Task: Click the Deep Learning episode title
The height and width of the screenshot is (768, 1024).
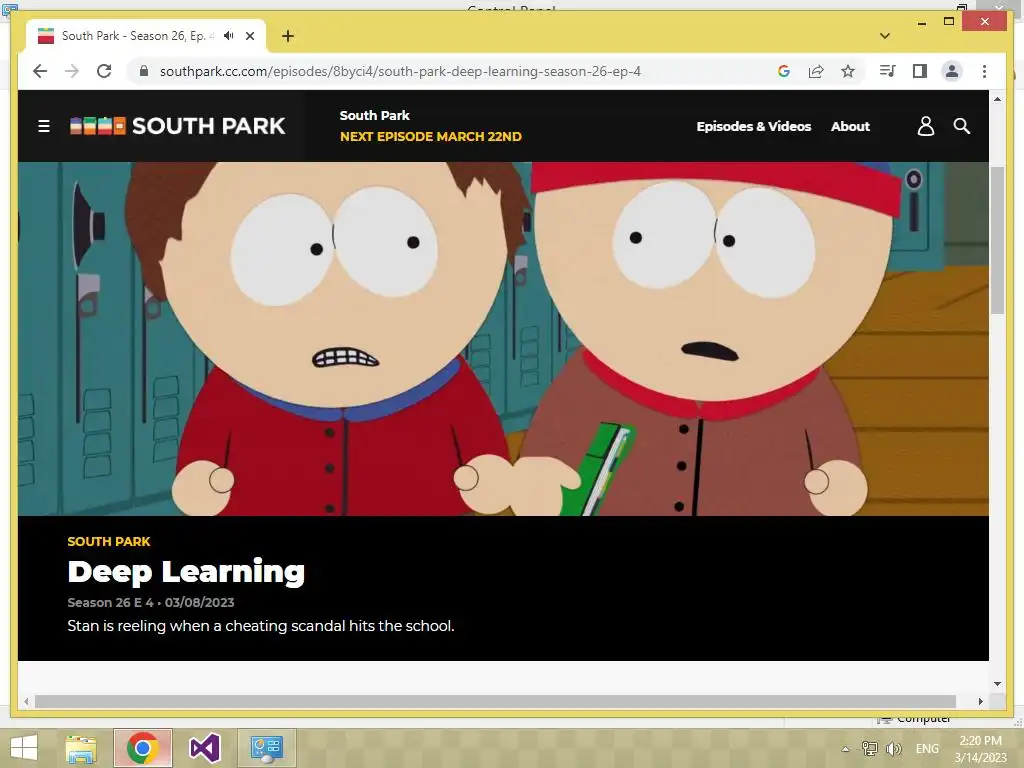Action: point(186,572)
